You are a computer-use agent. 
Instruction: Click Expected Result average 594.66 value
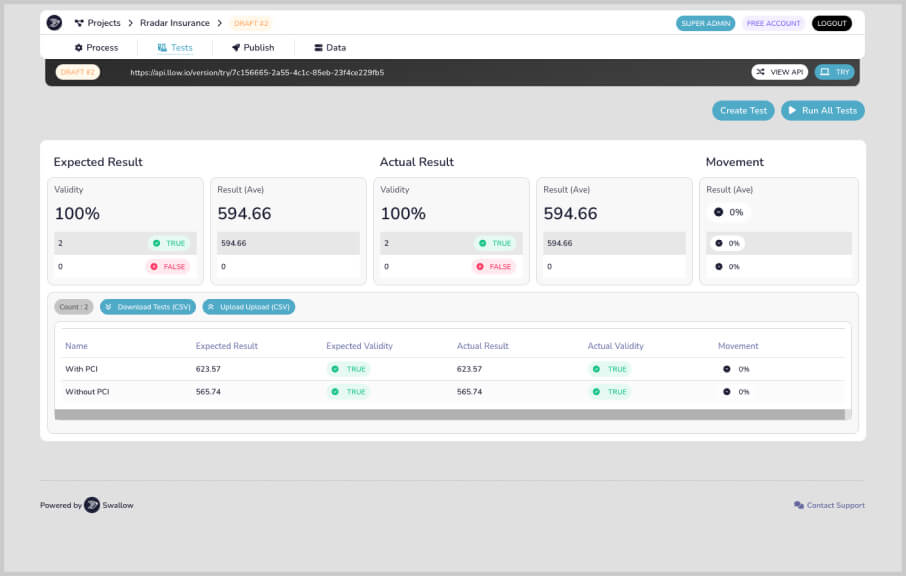(x=244, y=214)
